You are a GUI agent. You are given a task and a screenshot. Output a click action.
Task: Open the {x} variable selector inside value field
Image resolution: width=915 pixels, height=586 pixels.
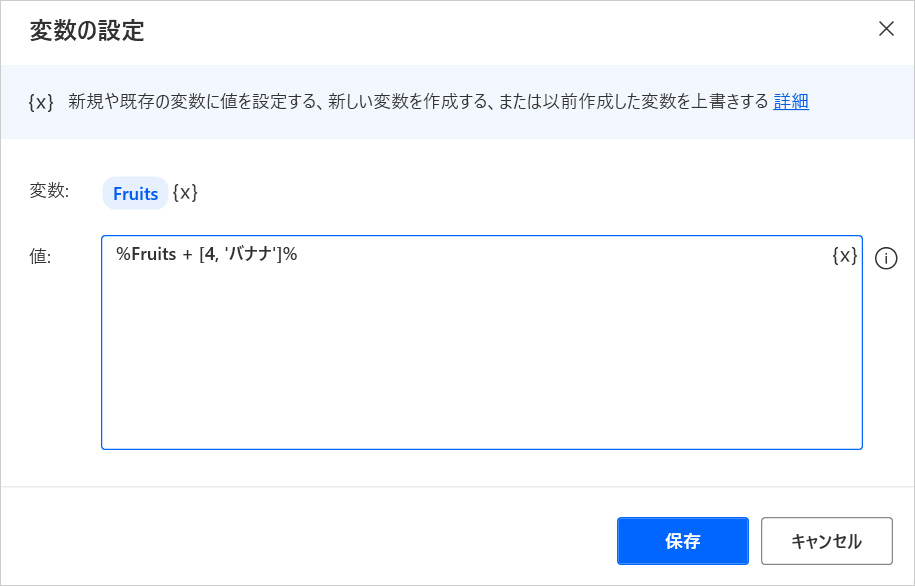(x=844, y=255)
